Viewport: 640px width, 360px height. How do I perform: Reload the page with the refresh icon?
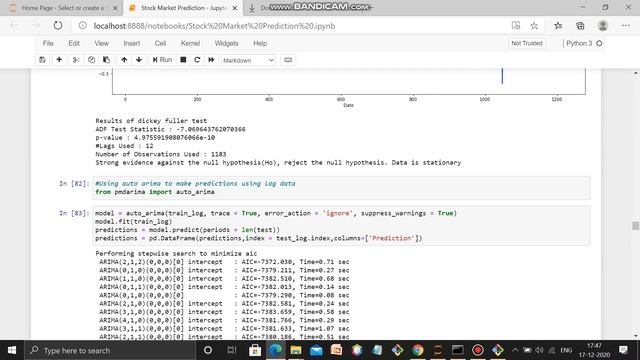pos(58,26)
